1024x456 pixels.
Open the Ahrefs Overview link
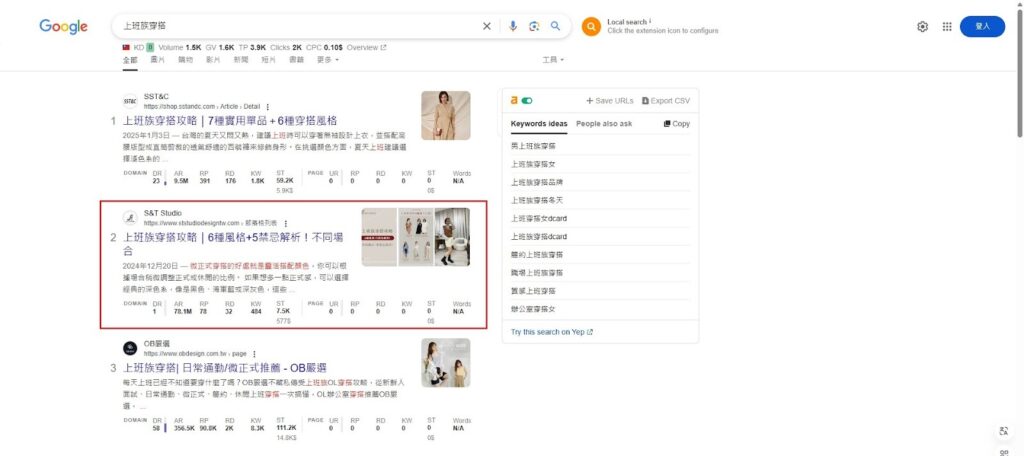point(366,47)
